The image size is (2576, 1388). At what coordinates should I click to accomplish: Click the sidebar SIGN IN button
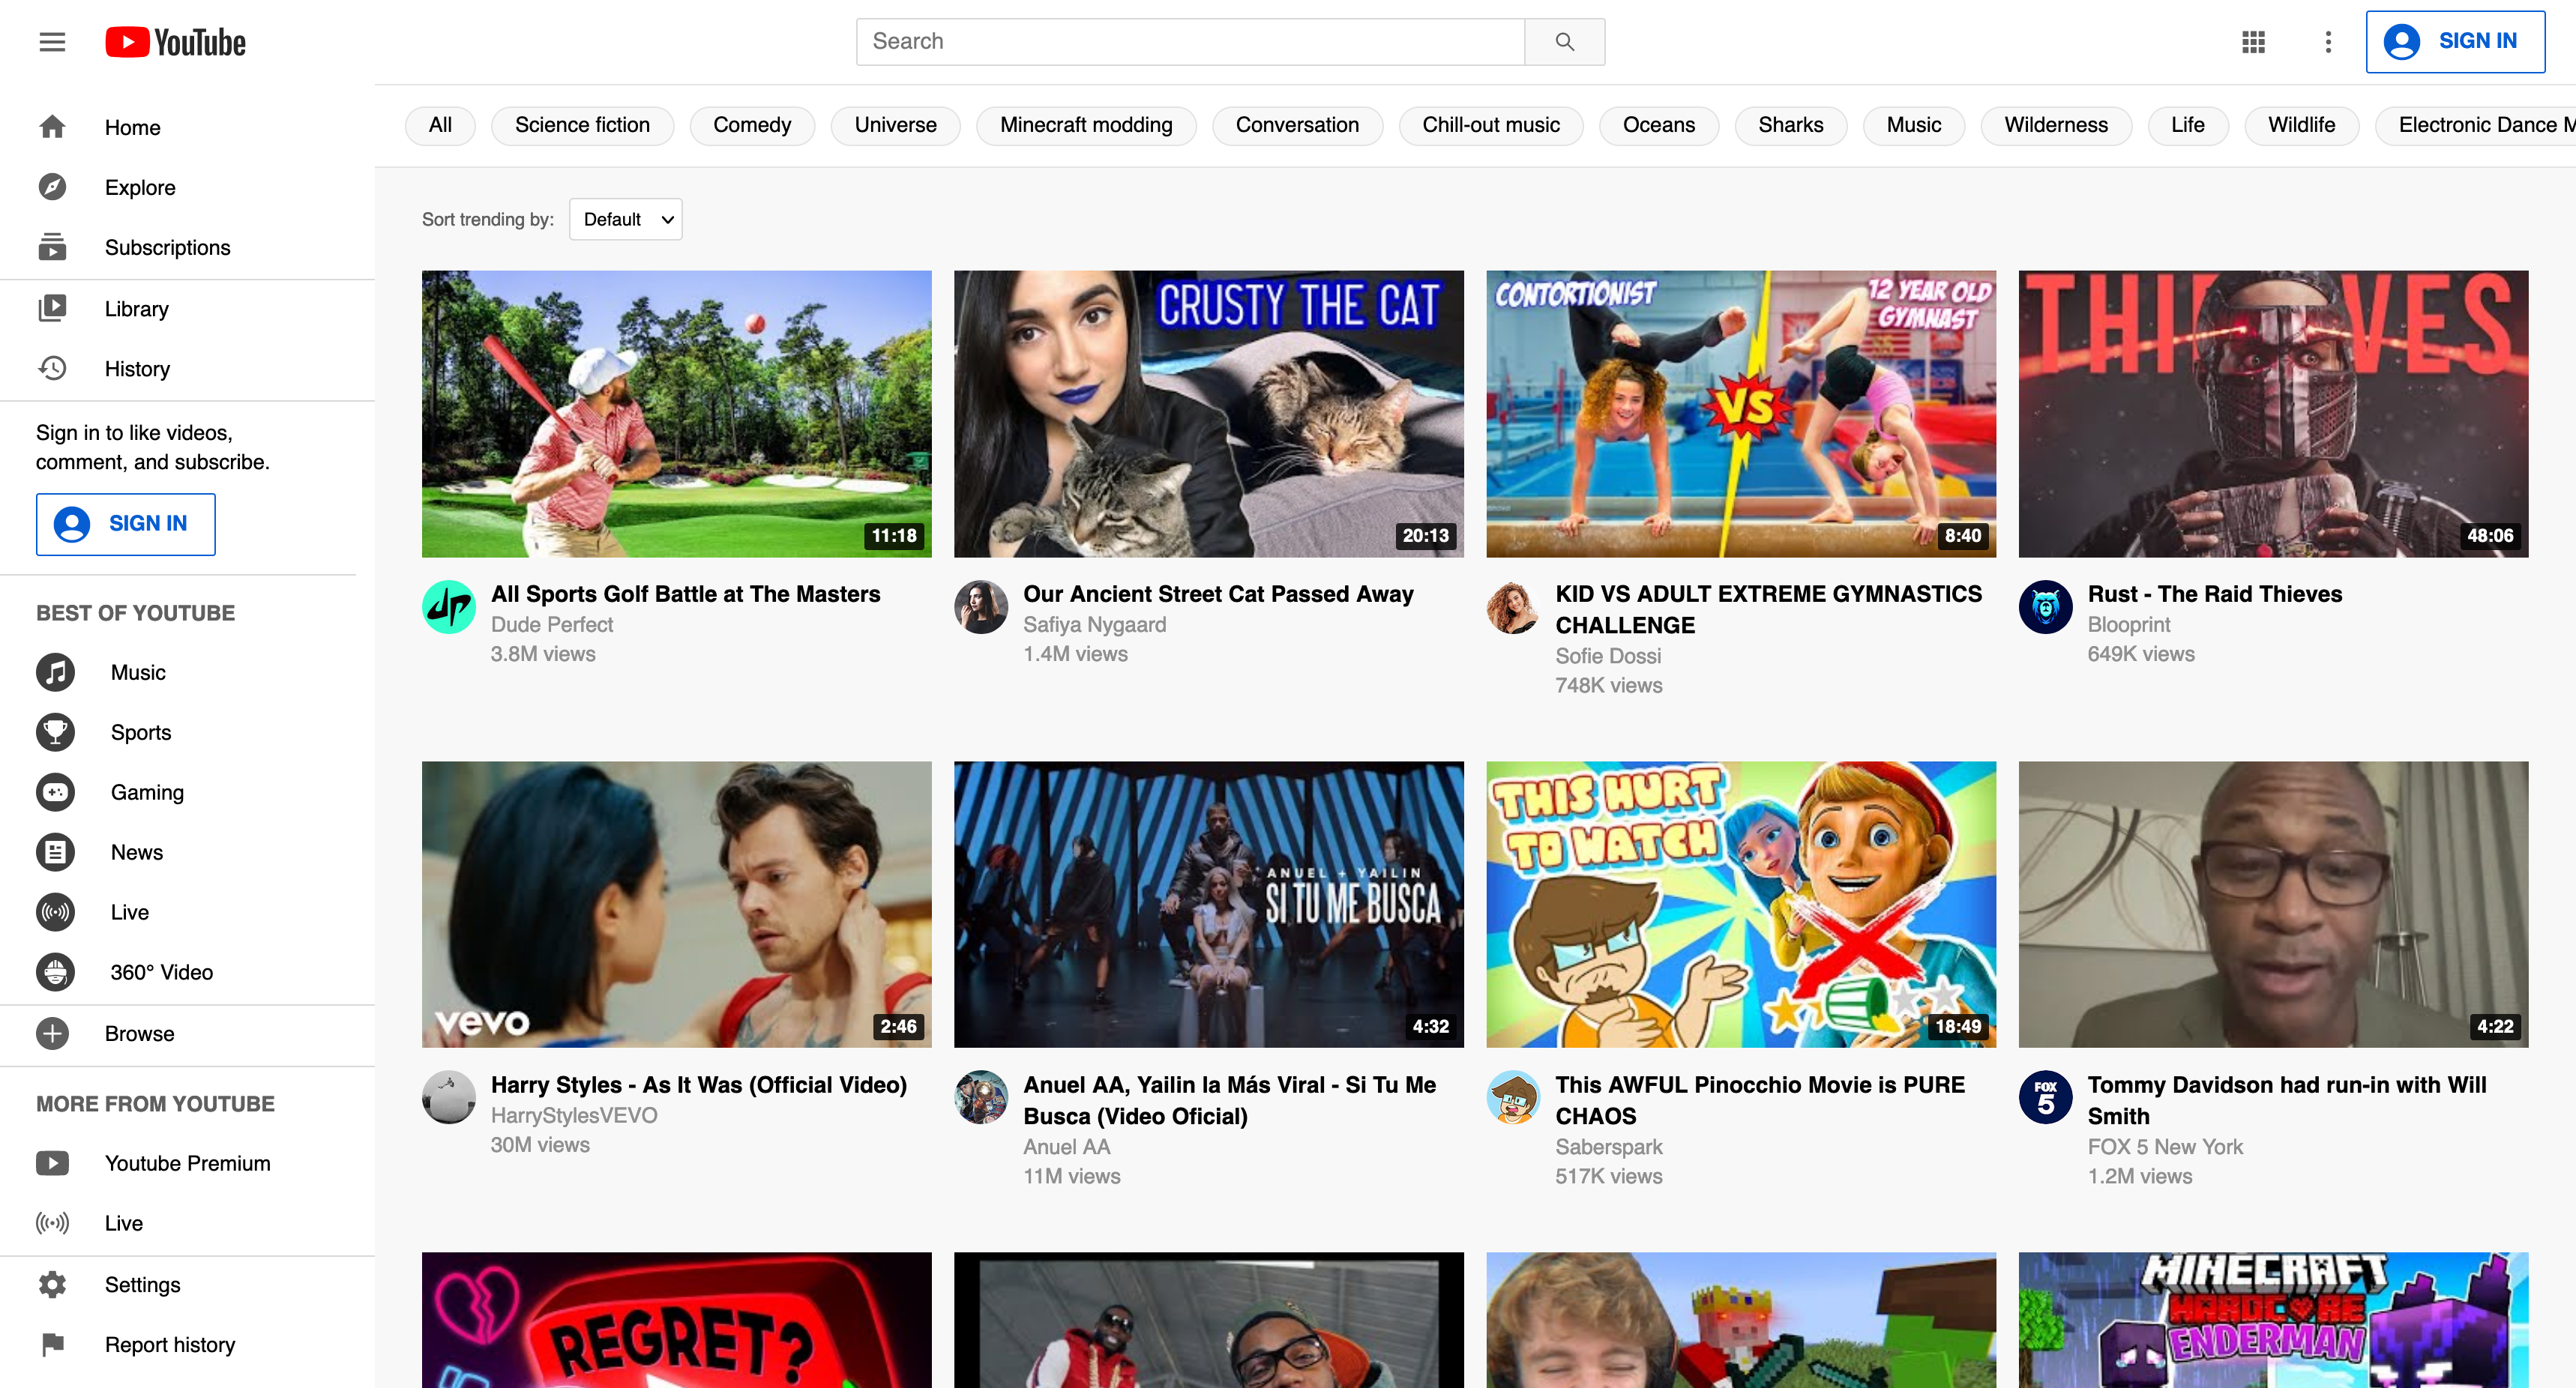[126, 524]
